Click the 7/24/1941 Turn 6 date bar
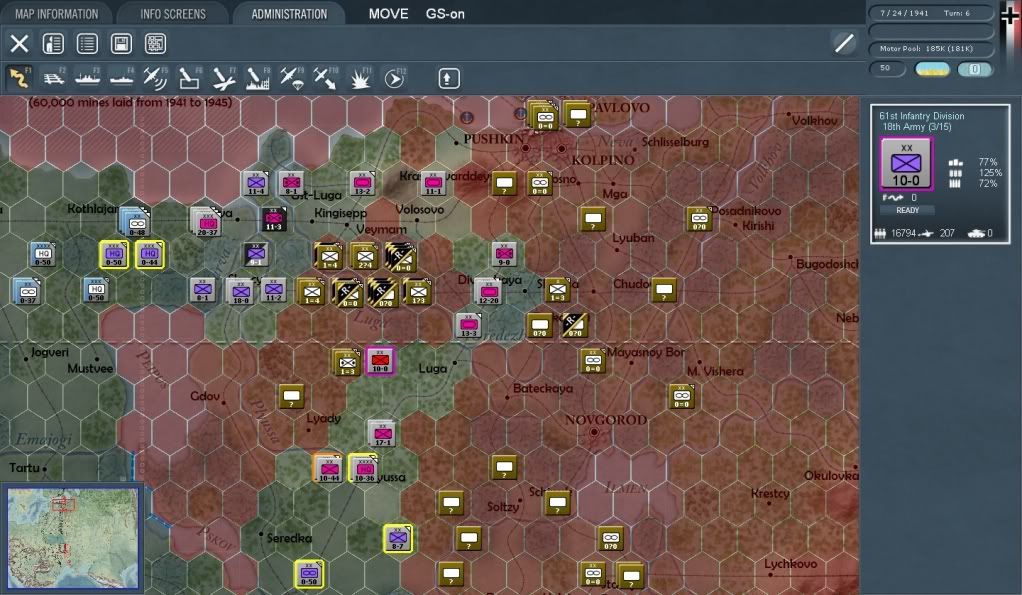 point(931,13)
